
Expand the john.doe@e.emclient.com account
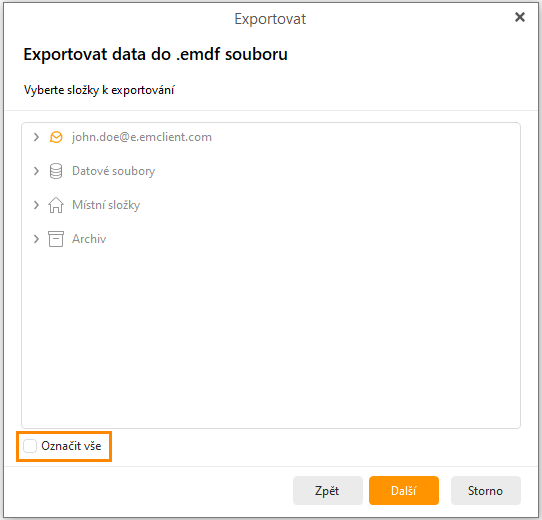pos(36,137)
